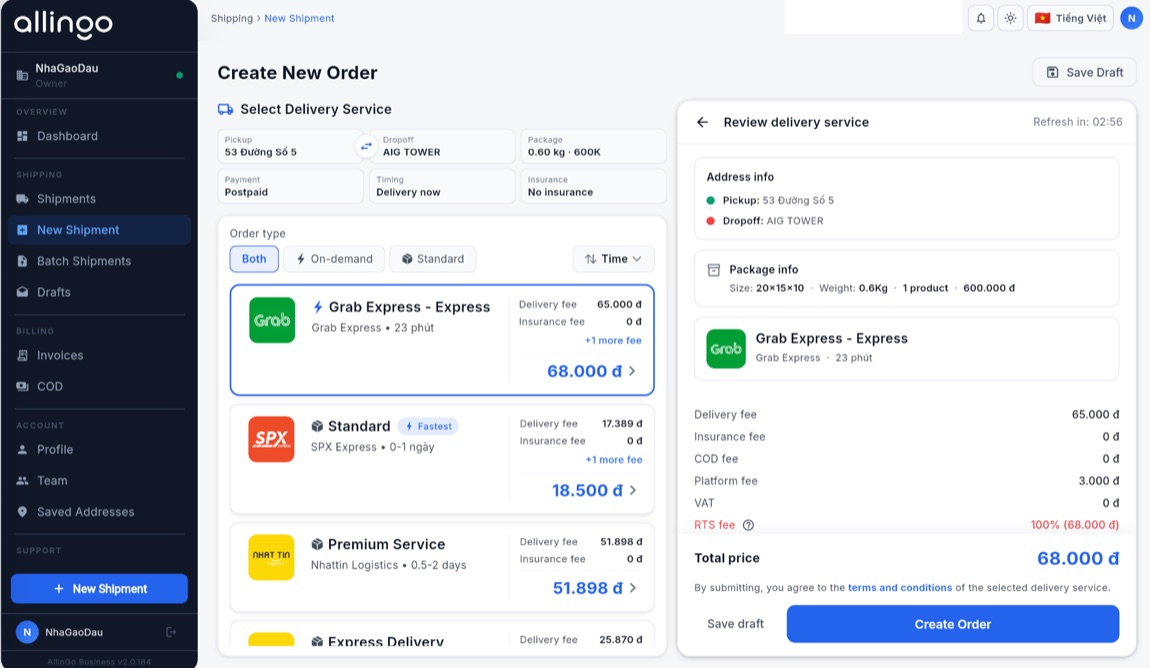Screen dimensions: 1150x668
Task: Click SPX logo in Standard card
Action: point(271,439)
